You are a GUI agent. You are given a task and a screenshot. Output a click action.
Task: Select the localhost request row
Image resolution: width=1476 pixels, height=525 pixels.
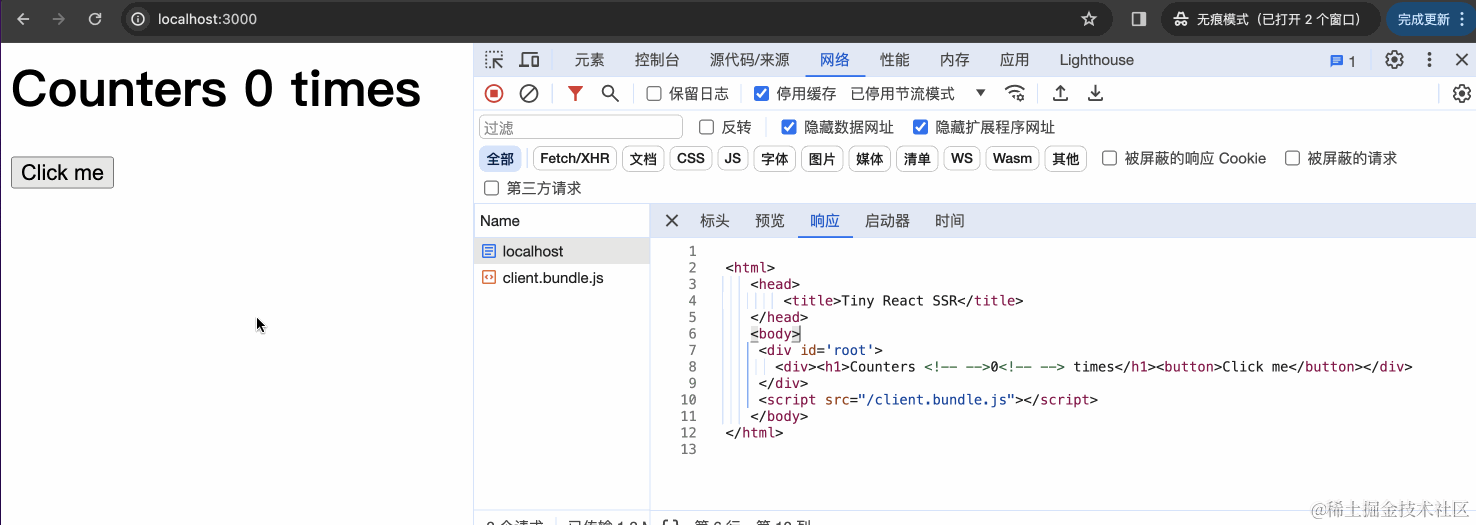point(561,251)
